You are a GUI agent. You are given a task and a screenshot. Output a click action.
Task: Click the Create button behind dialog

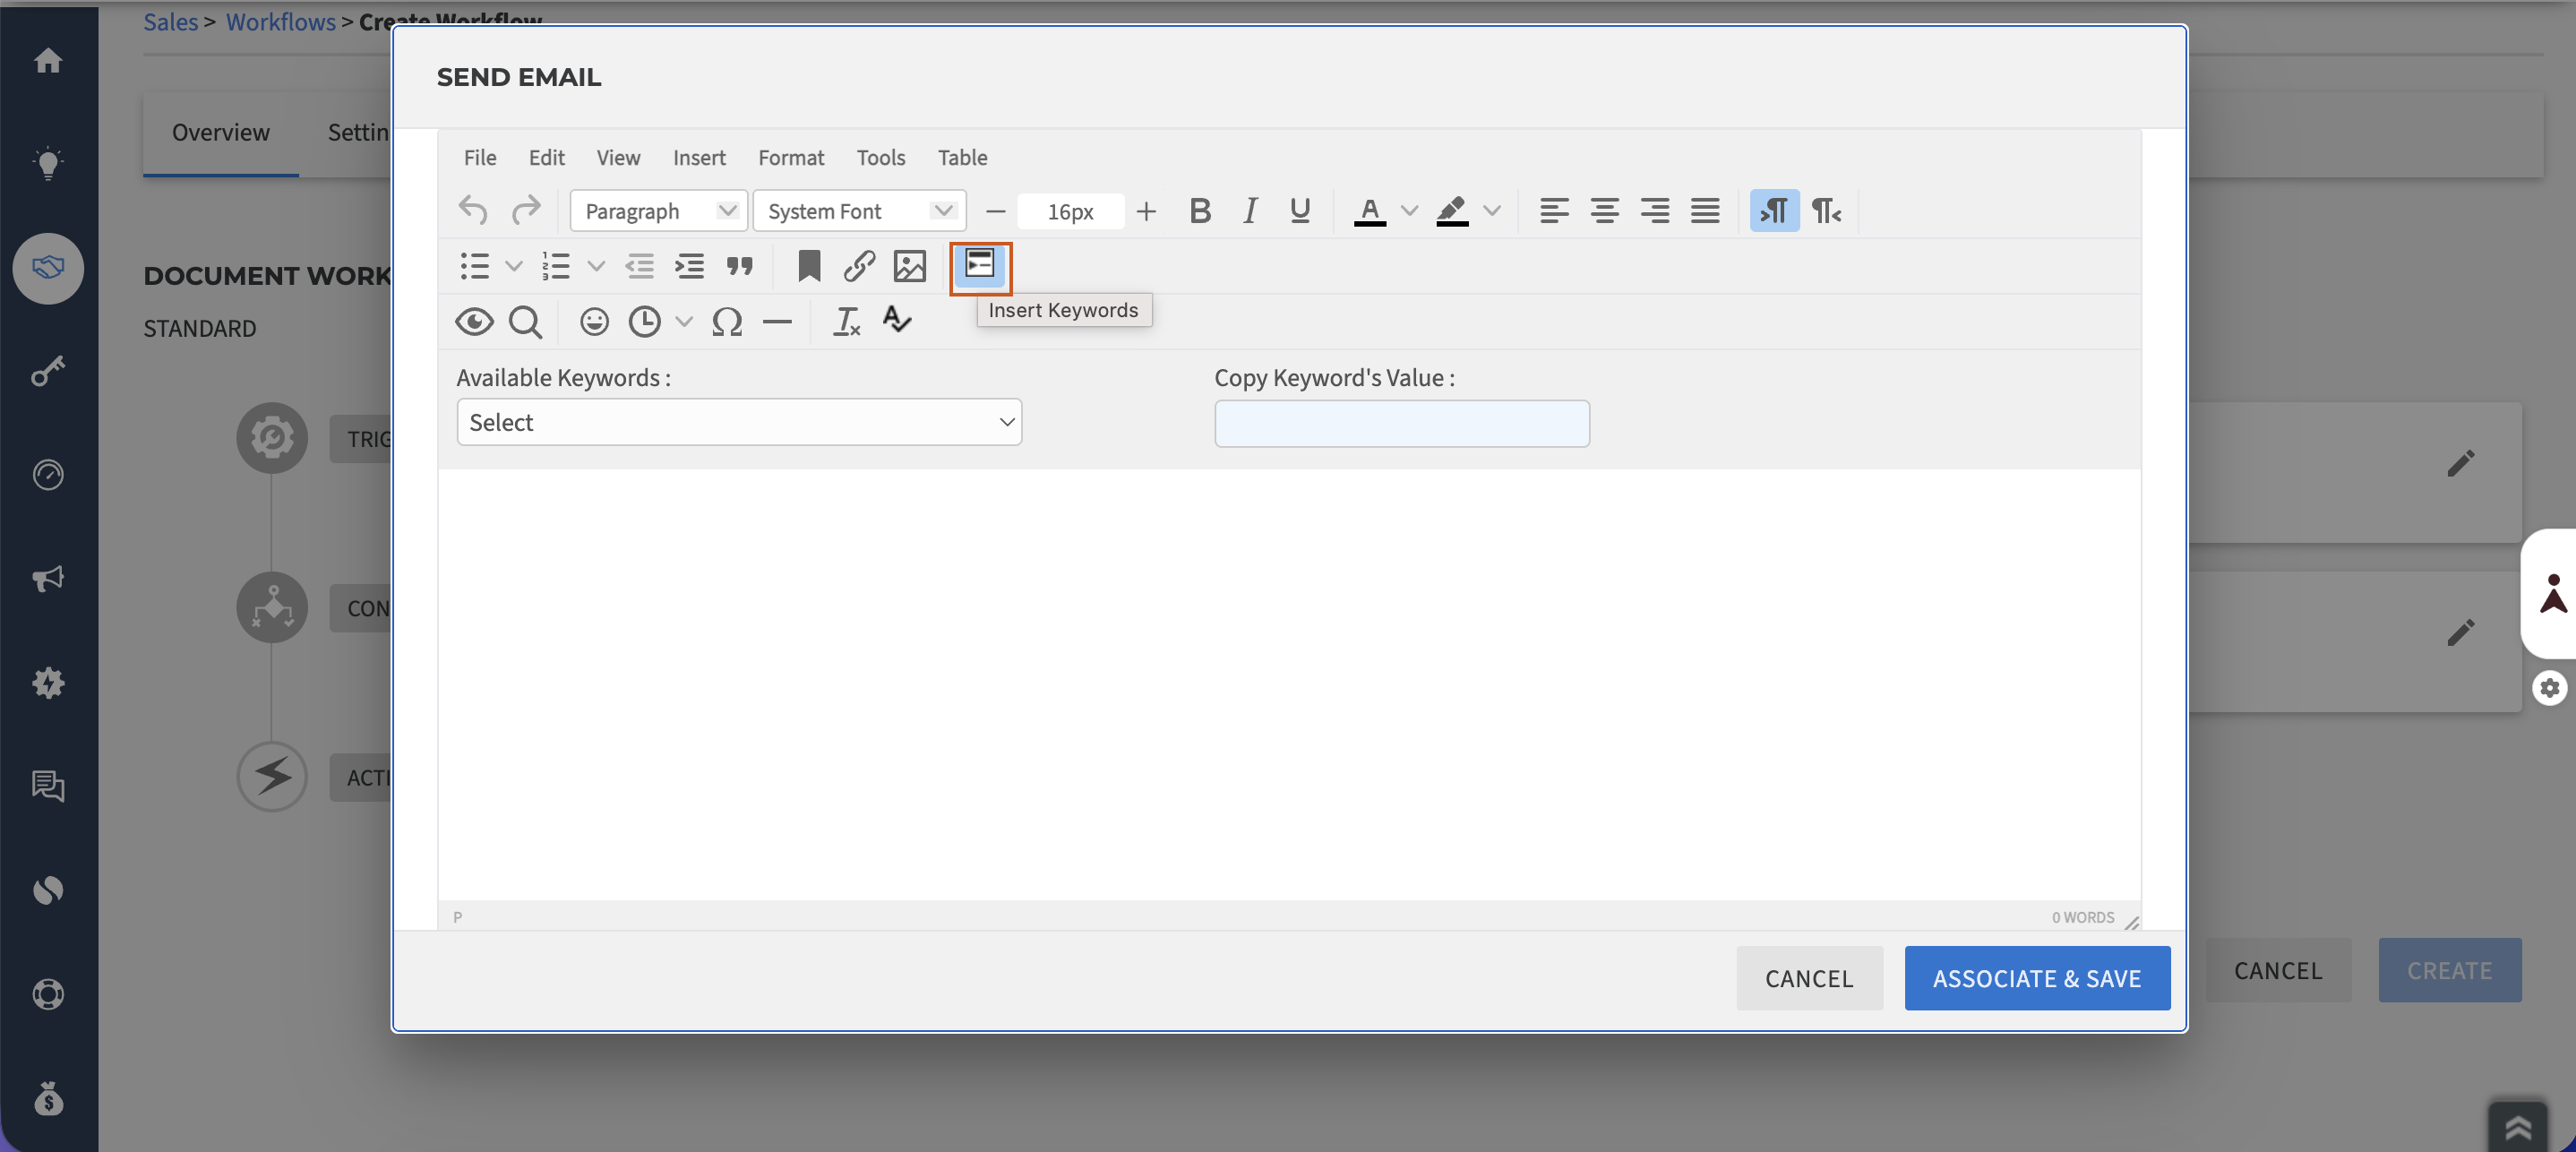(x=2449, y=970)
